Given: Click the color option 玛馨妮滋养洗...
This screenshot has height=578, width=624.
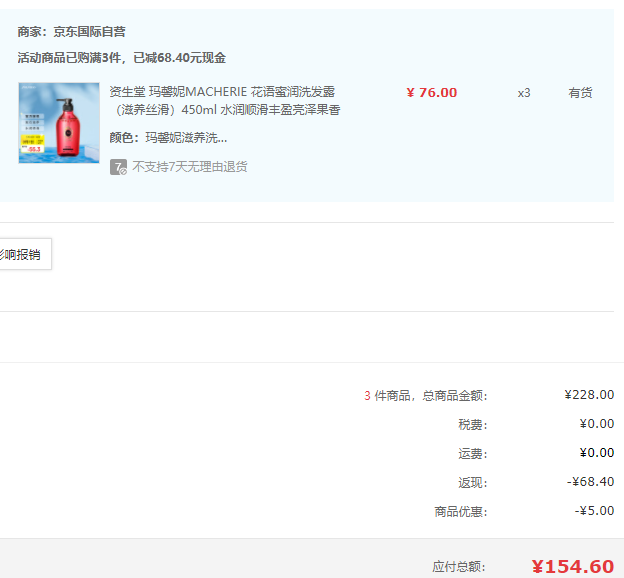Looking at the screenshot, I should coord(186,138).
